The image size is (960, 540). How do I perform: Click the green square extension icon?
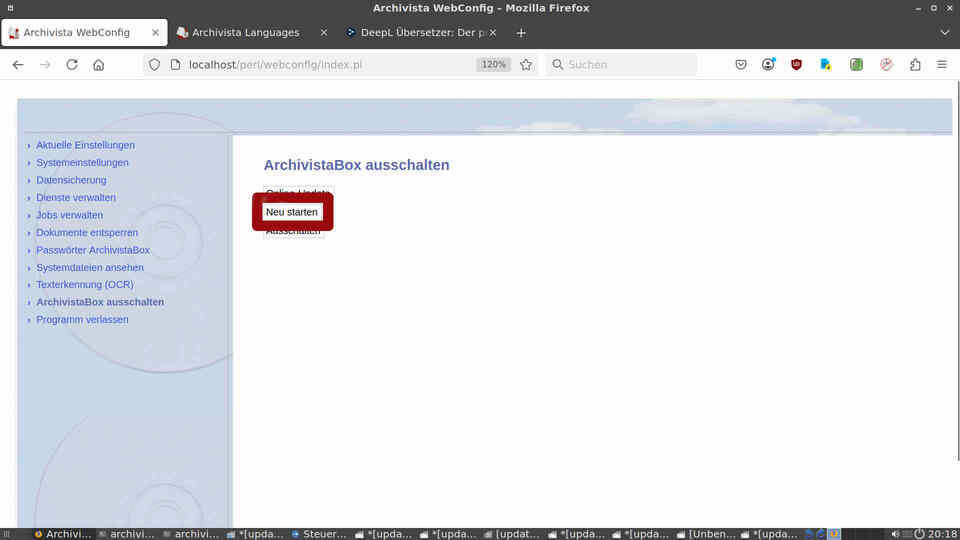[x=857, y=64]
